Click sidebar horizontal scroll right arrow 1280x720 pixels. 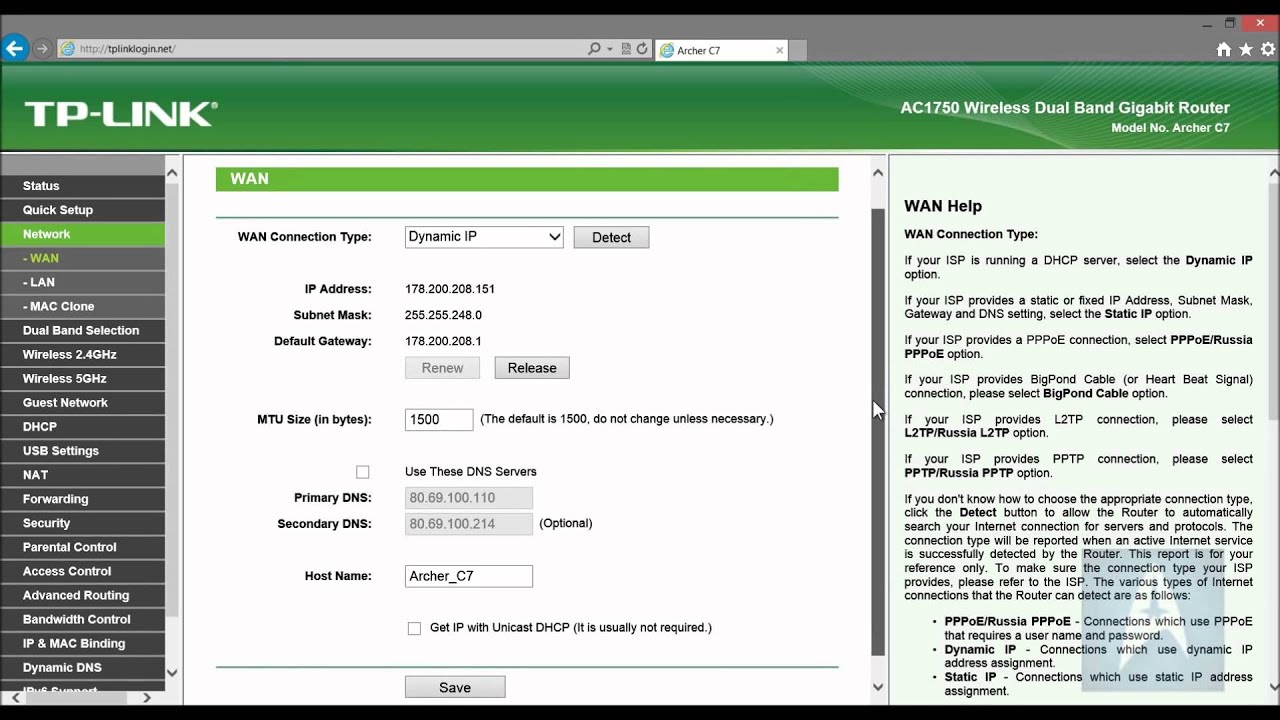pyautogui.click(x=147, y=697)
